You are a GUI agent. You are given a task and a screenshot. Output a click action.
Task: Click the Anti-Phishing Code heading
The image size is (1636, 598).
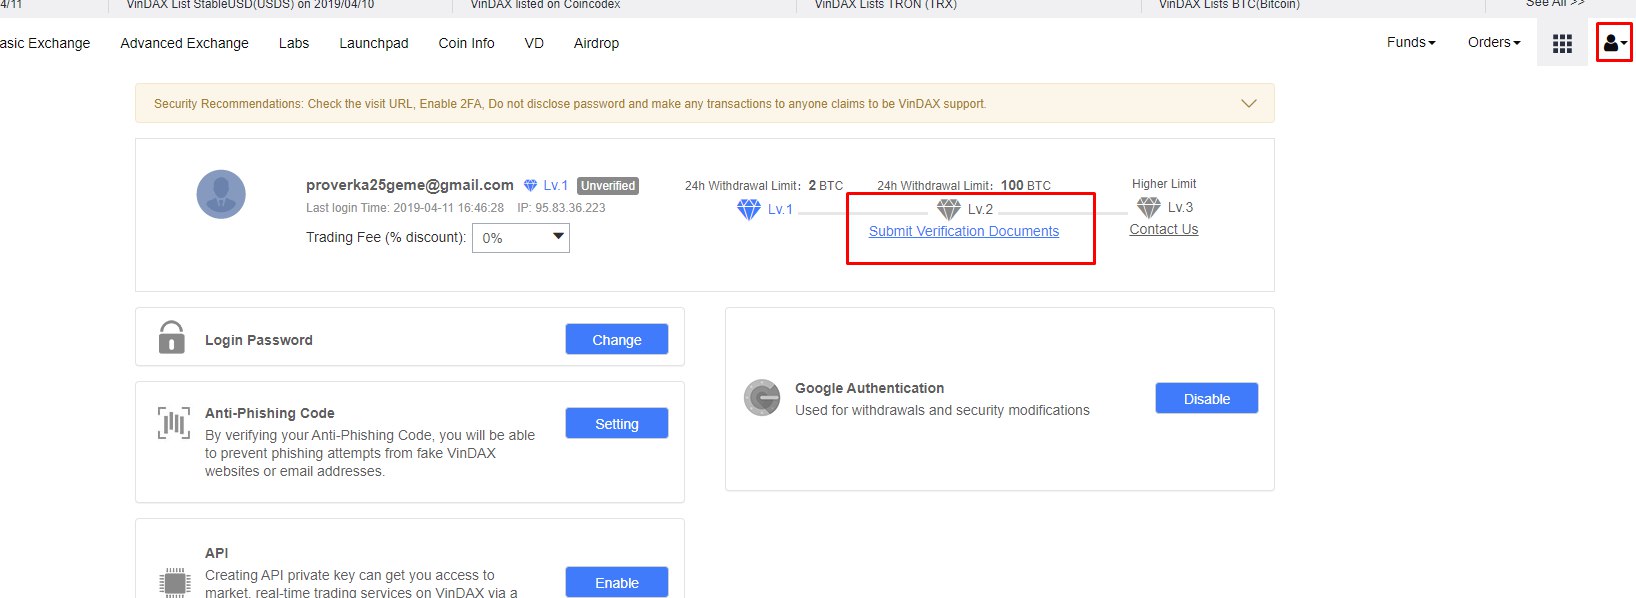pos(270,413)
